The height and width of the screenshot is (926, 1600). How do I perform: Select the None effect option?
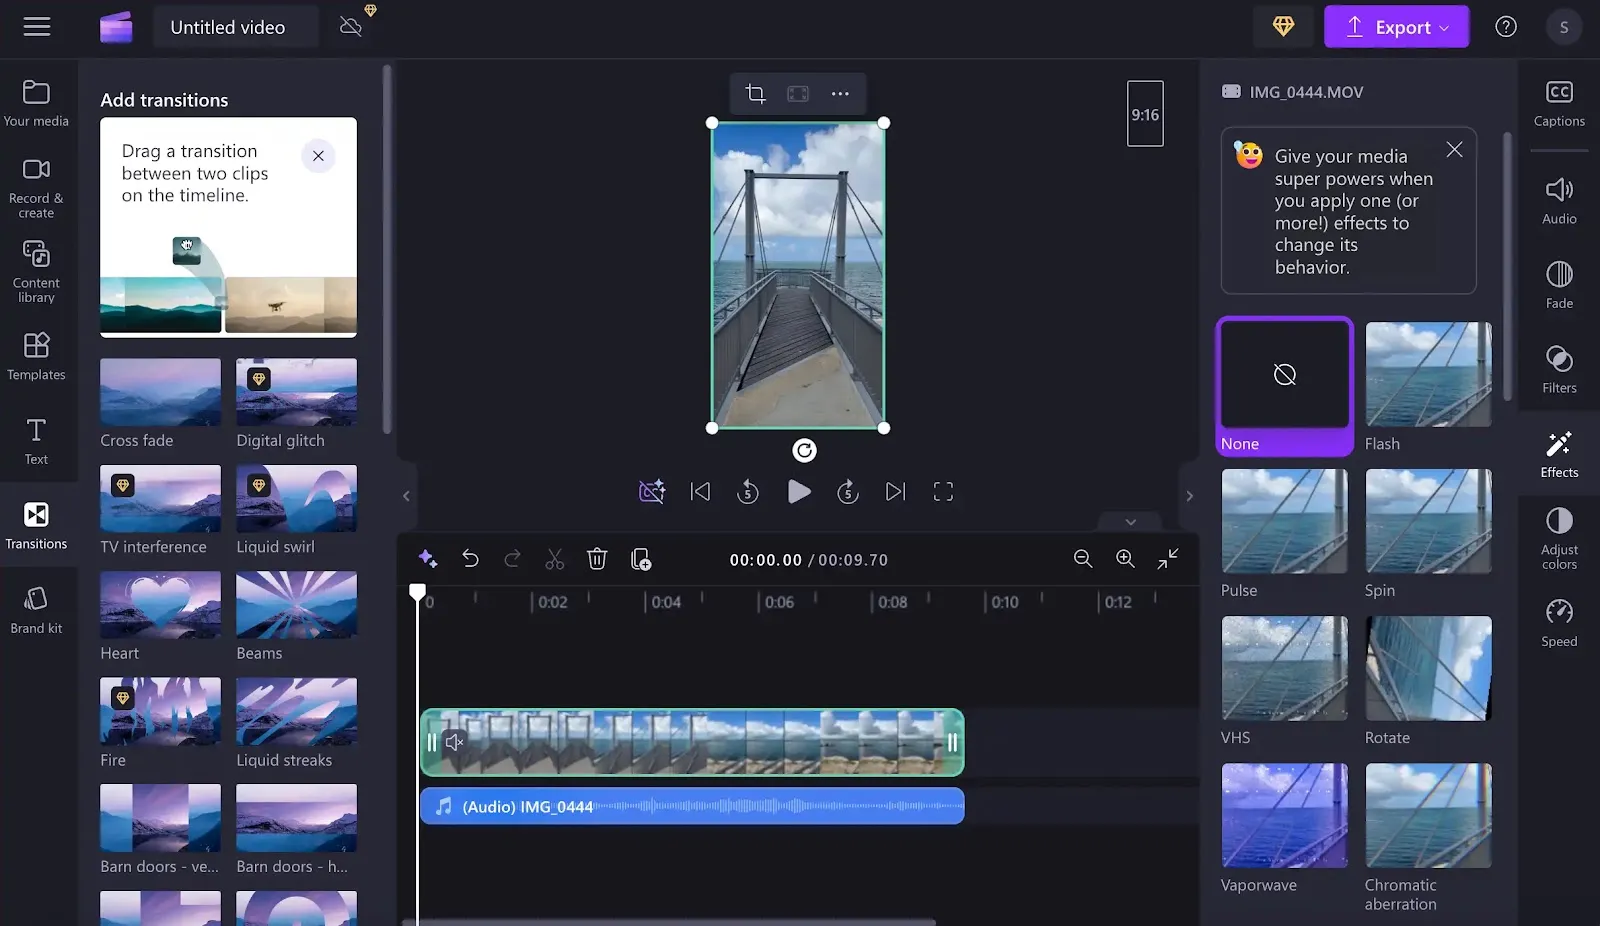coord(1284,387)
